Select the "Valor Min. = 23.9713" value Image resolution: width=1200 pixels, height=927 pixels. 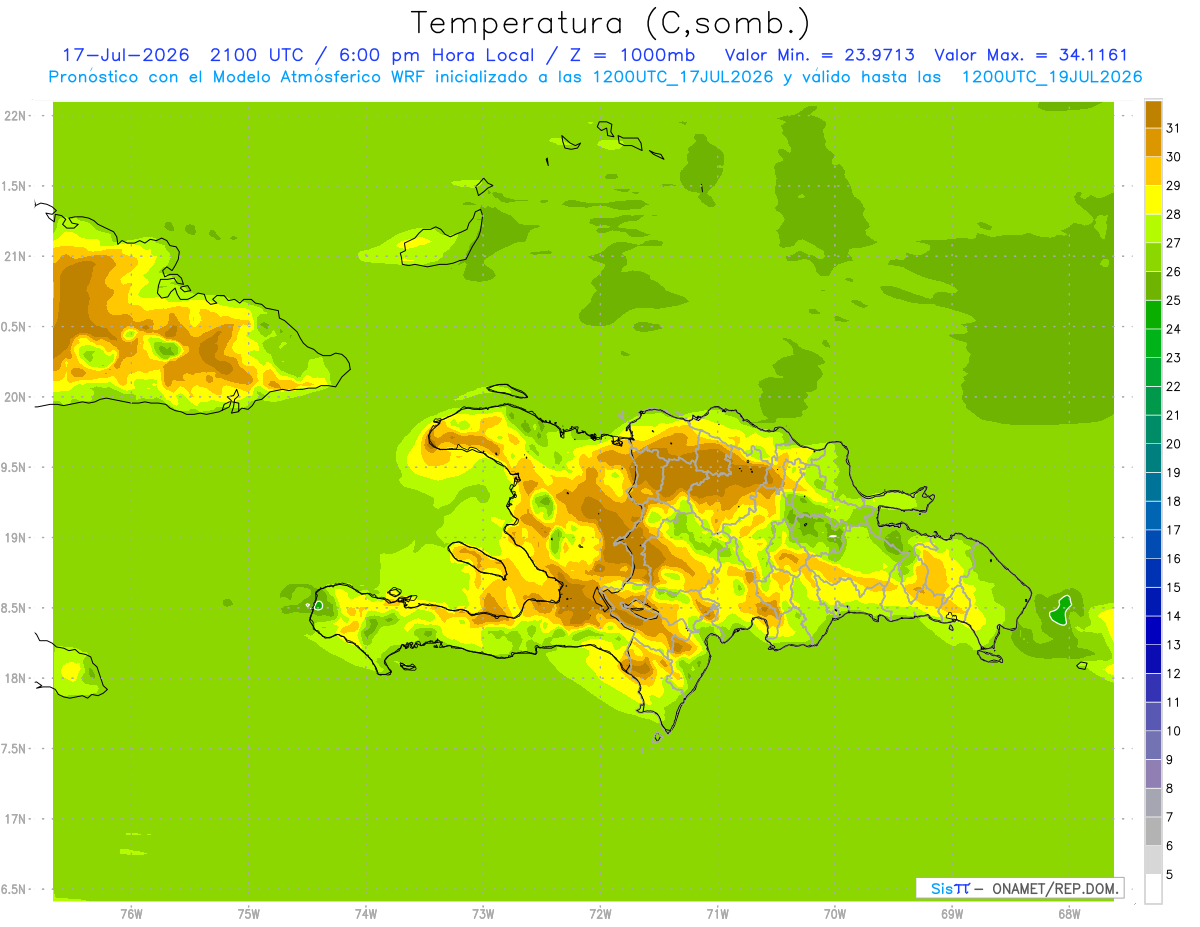pos(819,55)
